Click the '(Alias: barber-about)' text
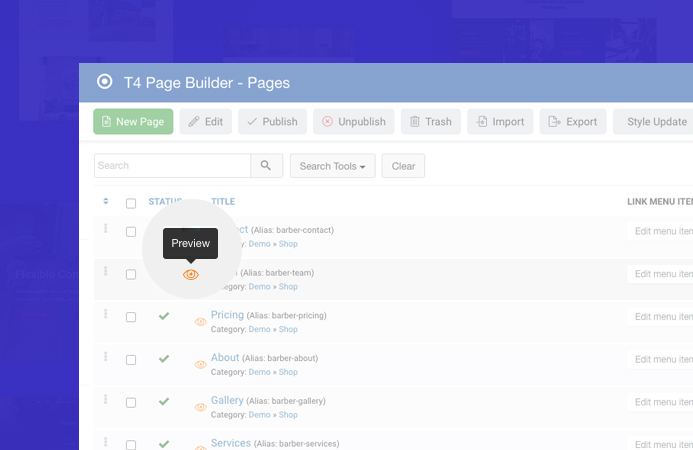 click(280, 358)
